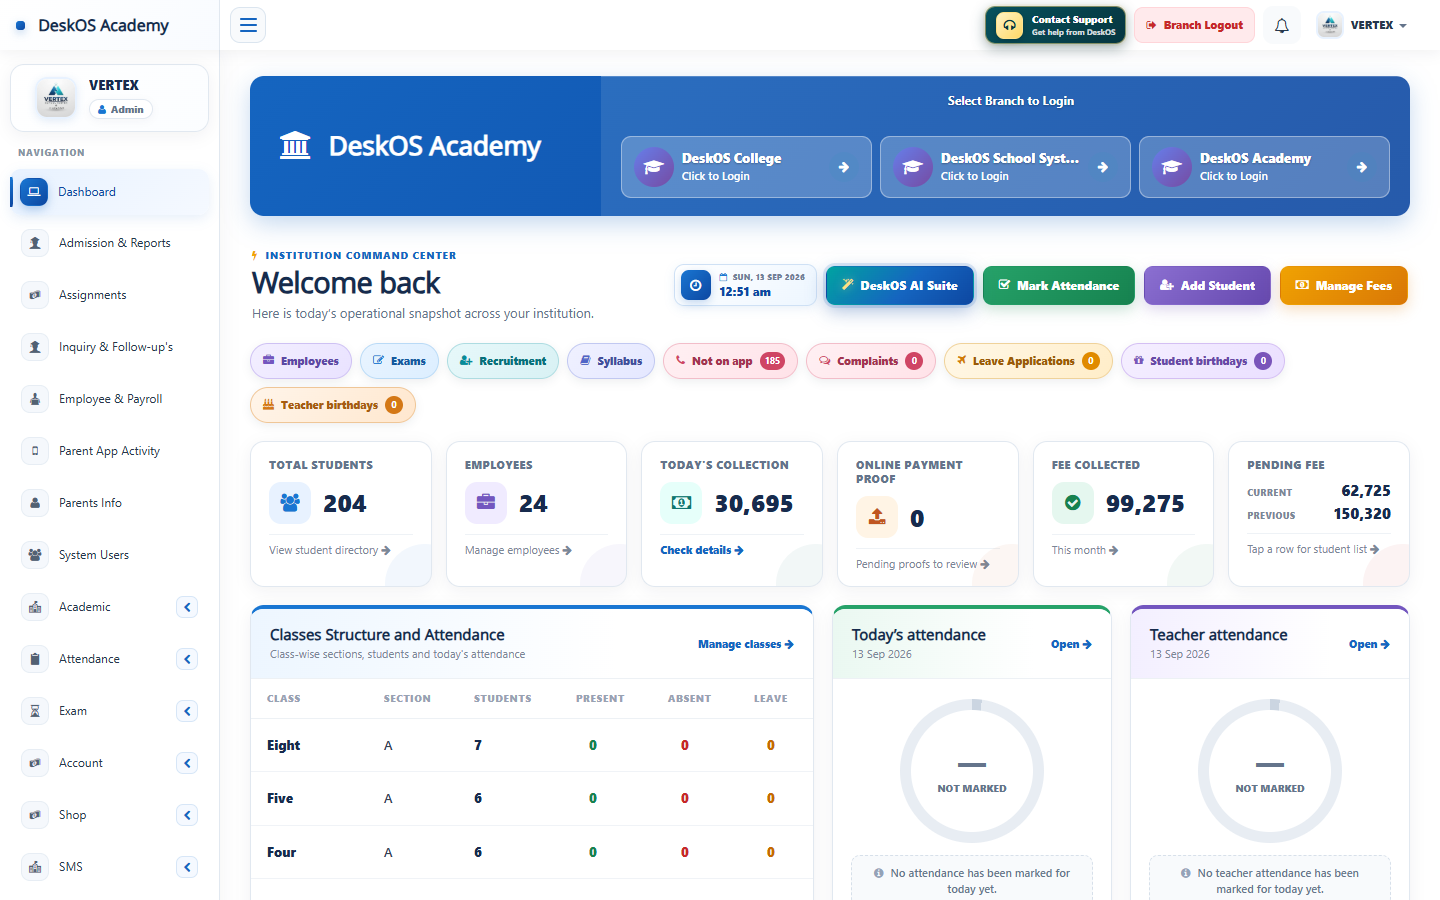Click the clock icon beside 12:51 am
The image size is (1440, 900).
[x=696, y=286]
